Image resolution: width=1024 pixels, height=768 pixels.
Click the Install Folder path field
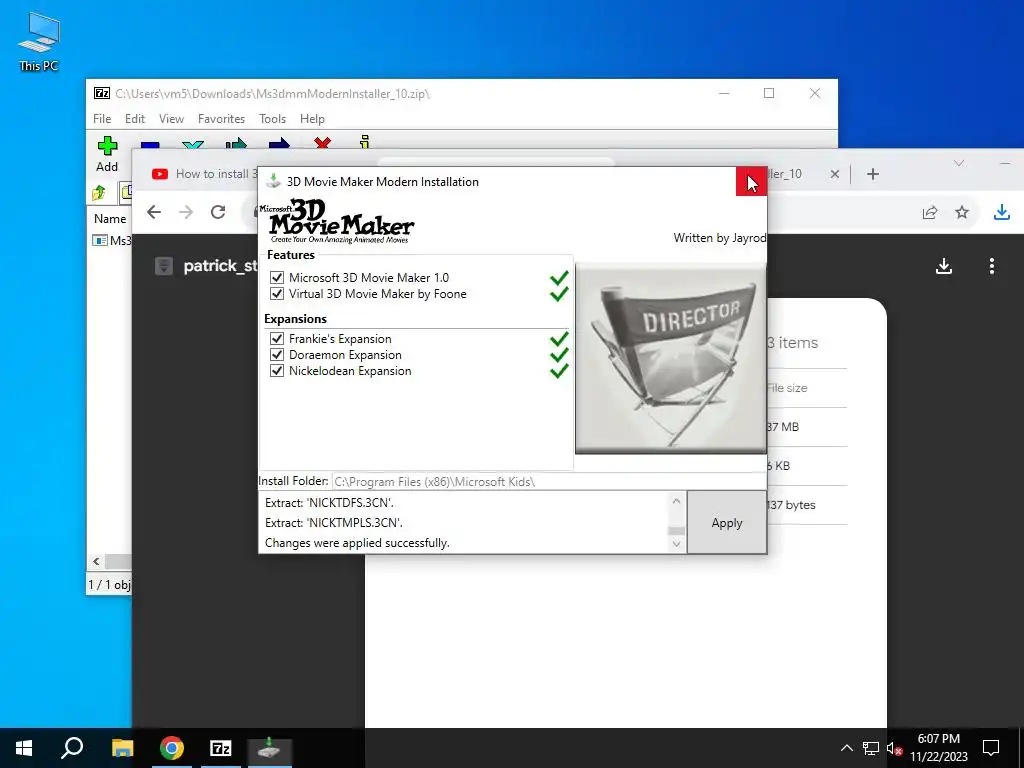549,481
